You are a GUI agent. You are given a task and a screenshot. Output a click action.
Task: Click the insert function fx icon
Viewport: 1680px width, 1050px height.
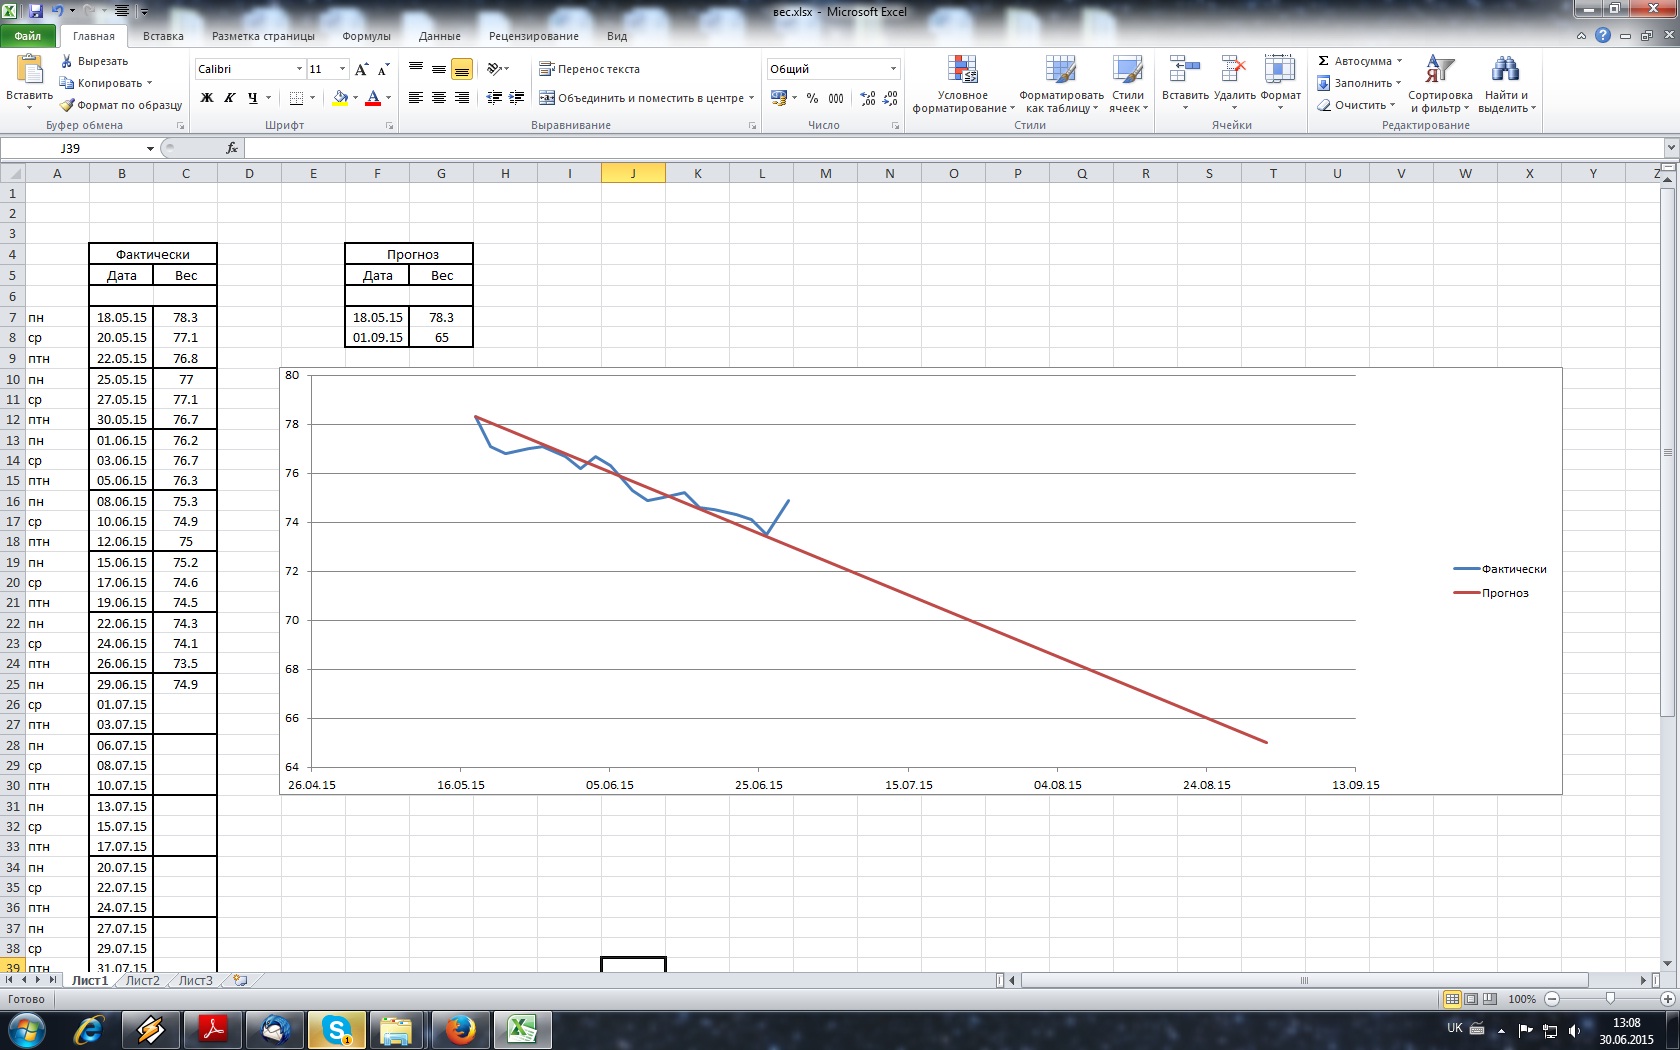tap(232, 148)
